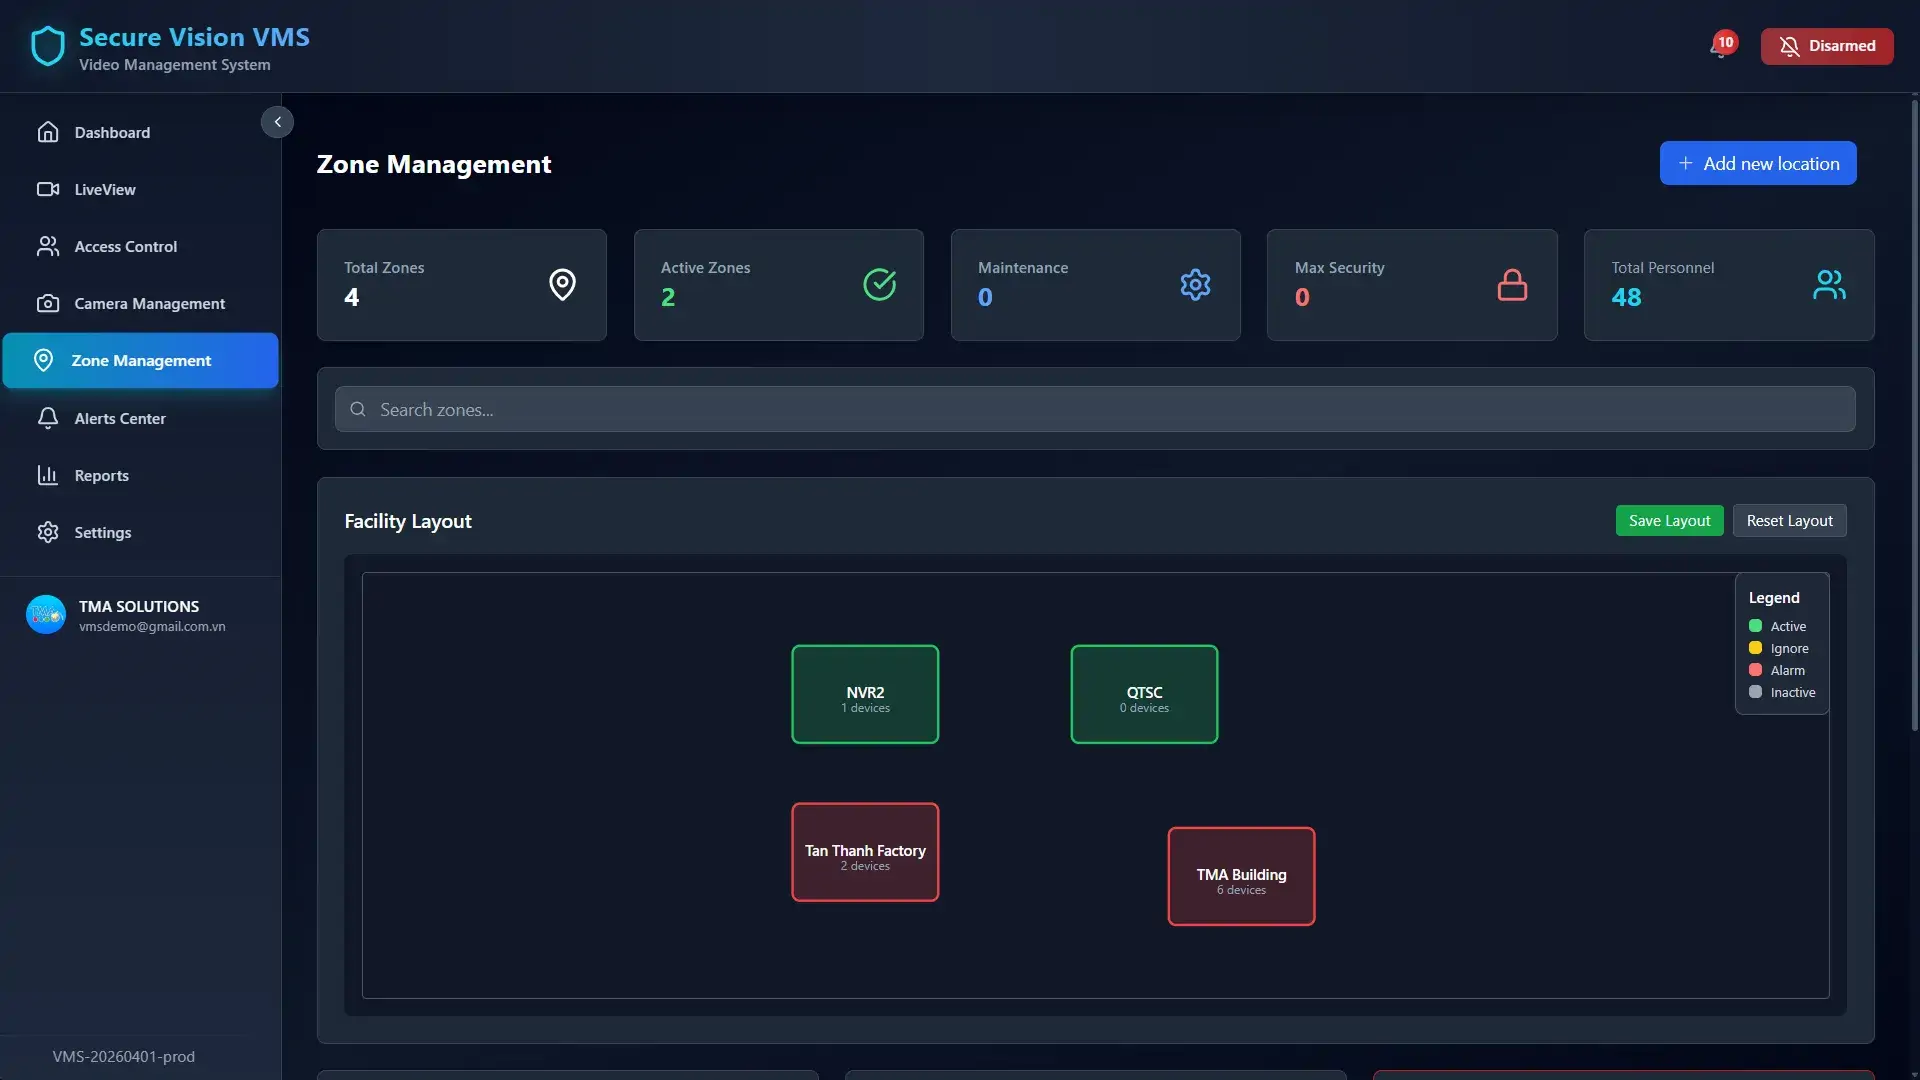Click the Zone Management pin icon in sidebar
The height and width of the screenshot is (1080, 1920).
[x=43, y=360]
